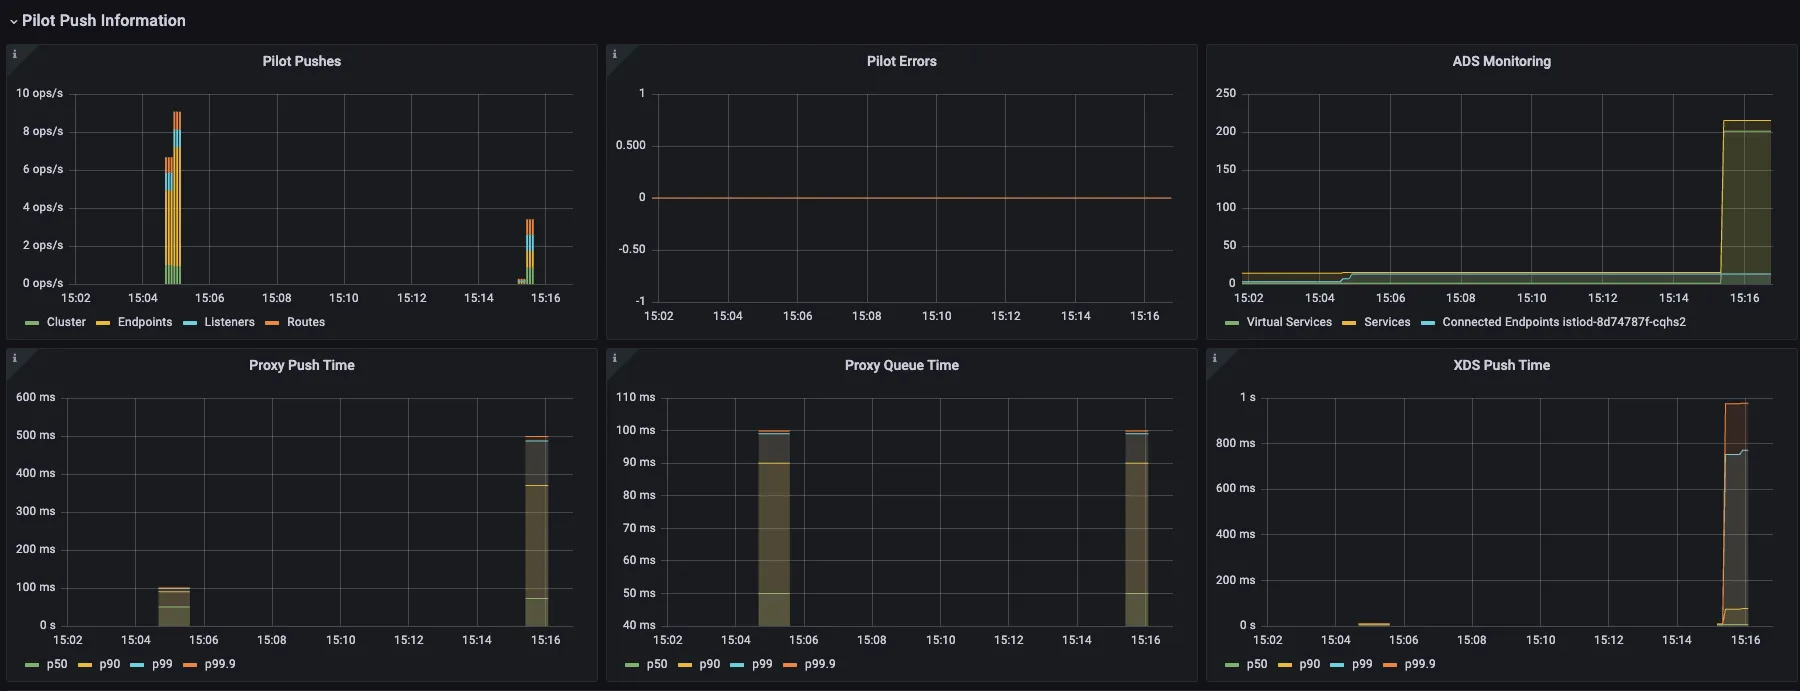Image resolution: width=1800 pixels, height=691 pixels.
Task: Toggle p50 series in XDS Push Time legend
Action: pyautogui.click(x=1257, y=664)
